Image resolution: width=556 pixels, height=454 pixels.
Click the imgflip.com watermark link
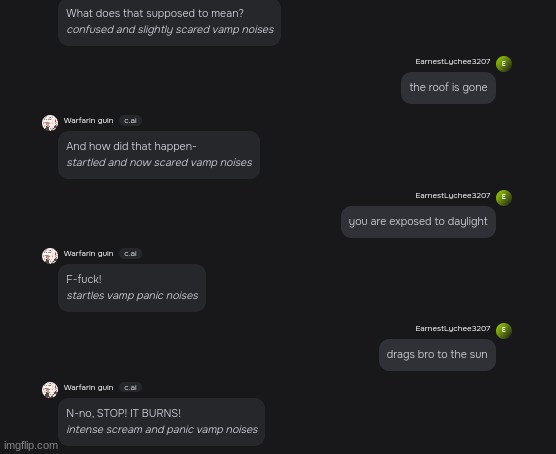31,445
